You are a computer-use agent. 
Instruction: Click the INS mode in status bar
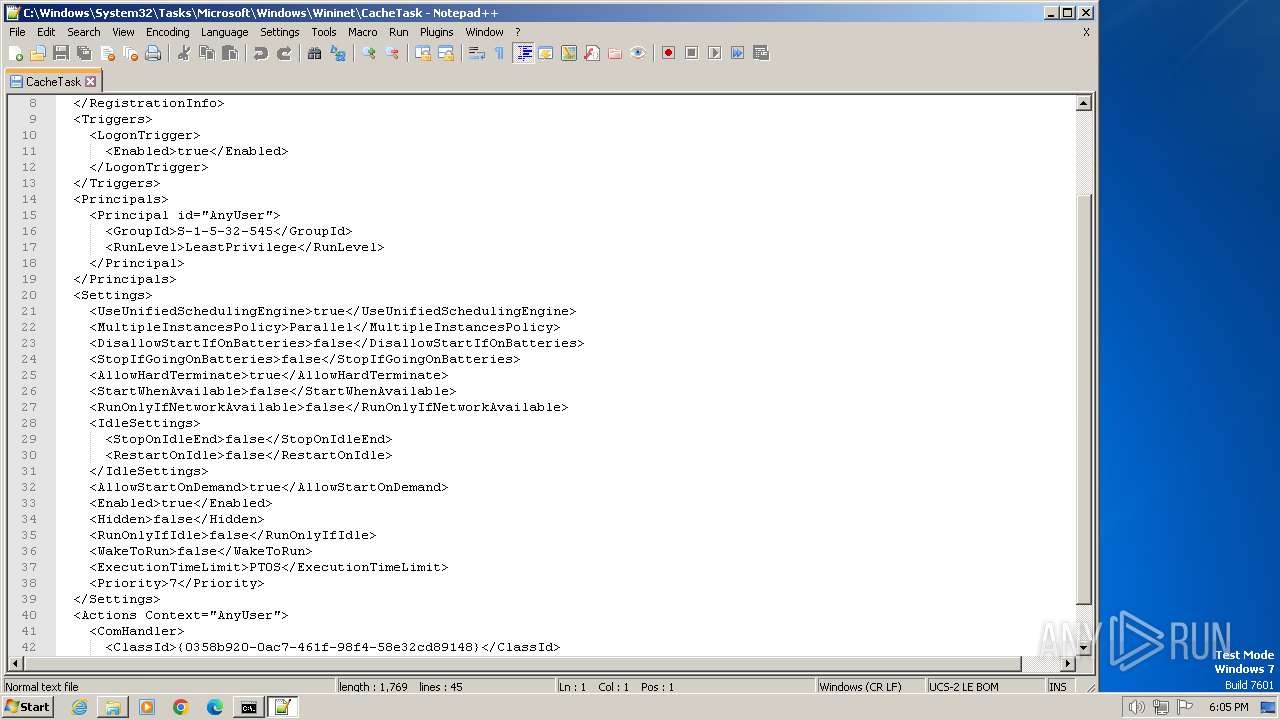[1058, 687]
